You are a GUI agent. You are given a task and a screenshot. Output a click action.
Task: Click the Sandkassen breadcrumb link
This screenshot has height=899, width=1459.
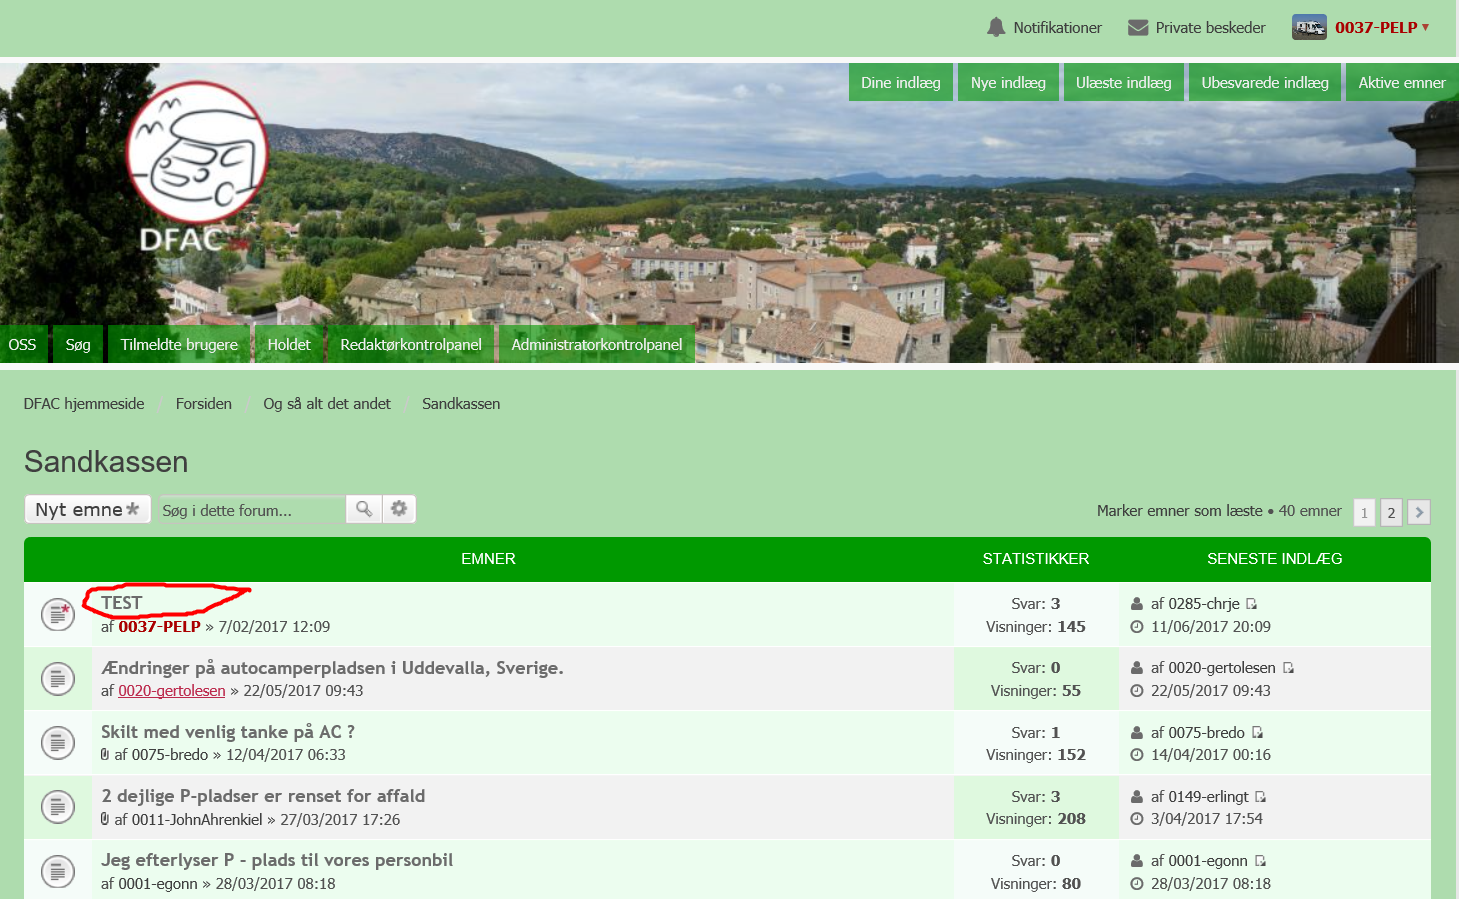pyautogui.click(x=461, y=404)
